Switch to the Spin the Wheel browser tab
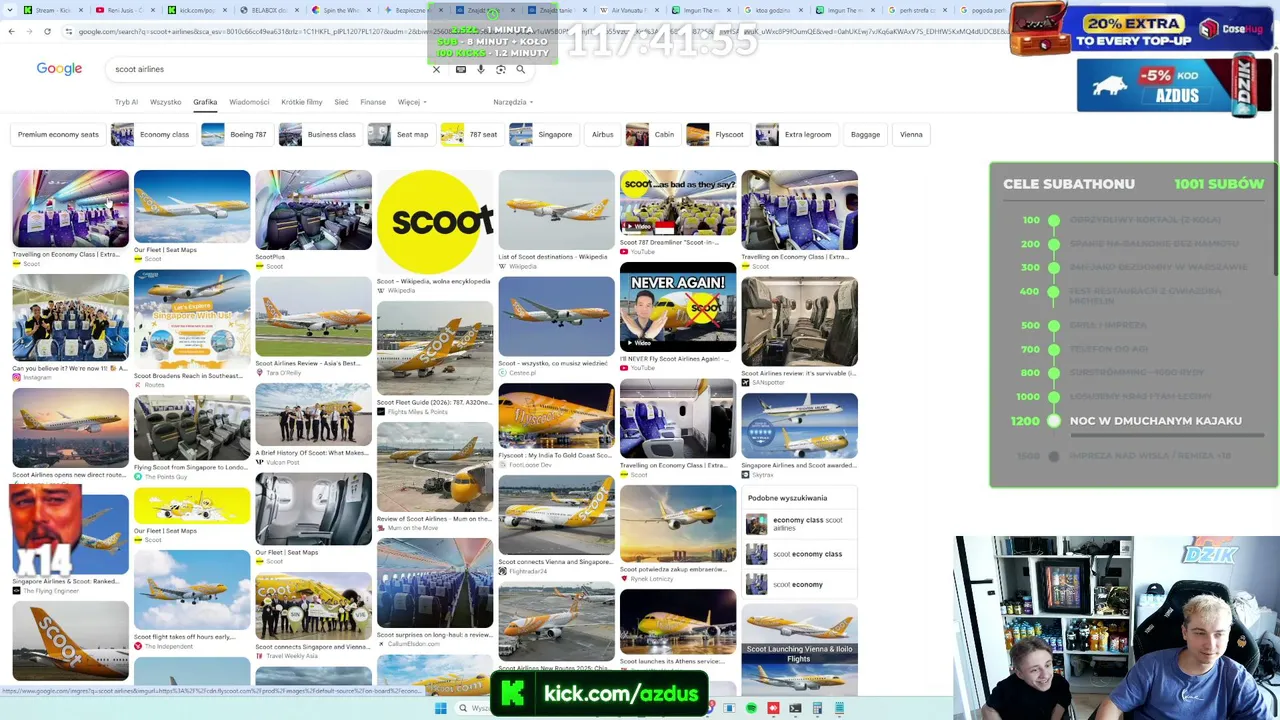This screenshot has height=720, width=1280. point(340,10)
